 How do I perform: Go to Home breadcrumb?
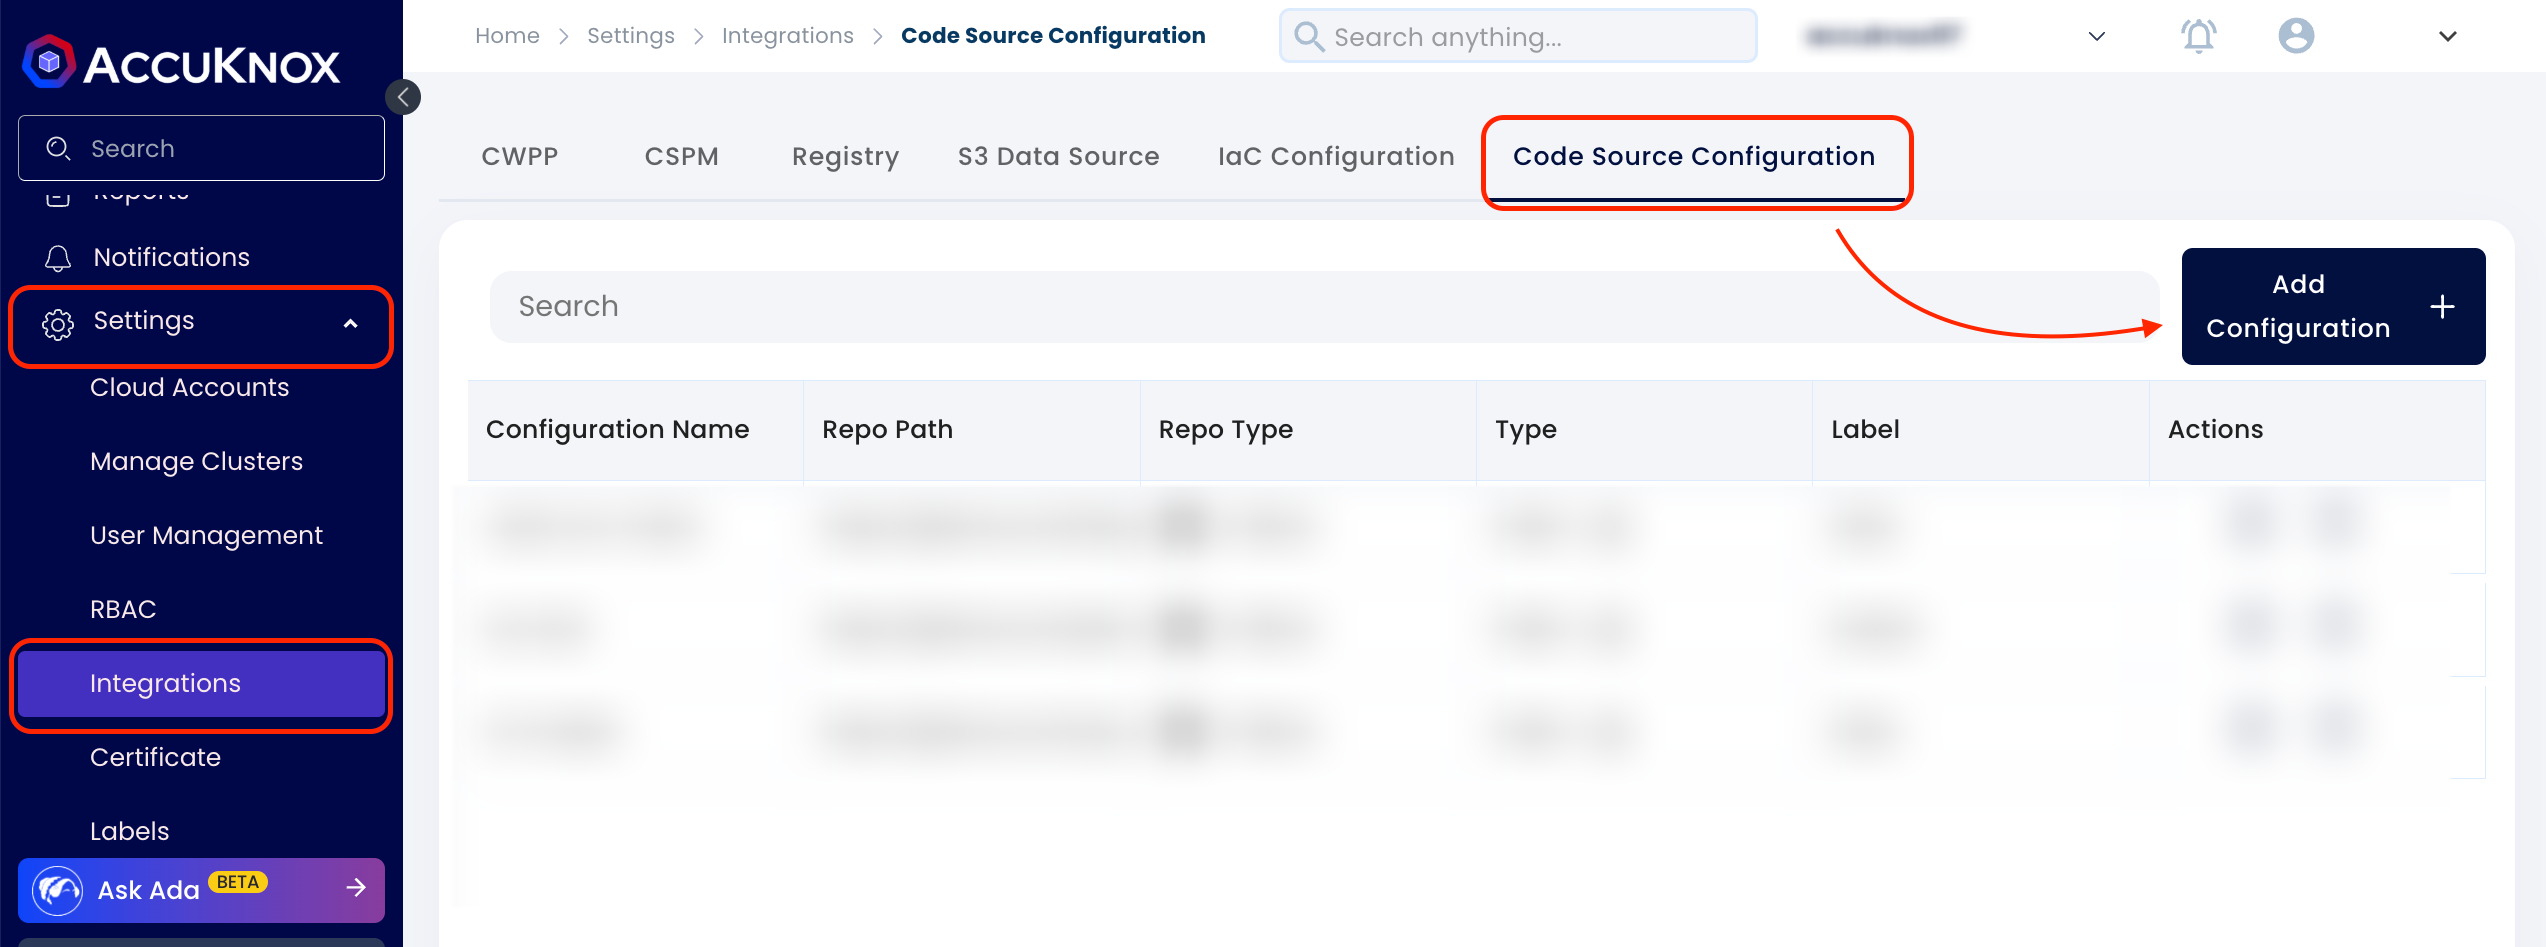click(x=507, y=36)
